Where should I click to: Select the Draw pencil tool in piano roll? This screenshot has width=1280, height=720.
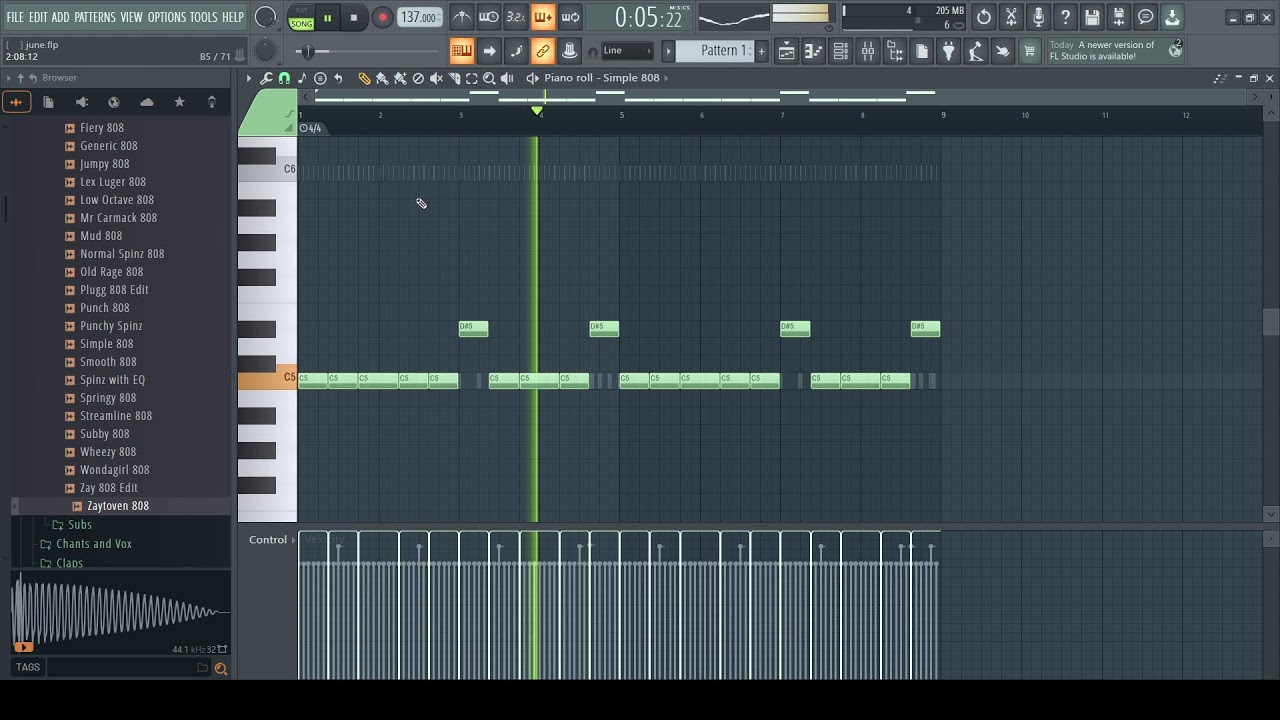(364, 78)
